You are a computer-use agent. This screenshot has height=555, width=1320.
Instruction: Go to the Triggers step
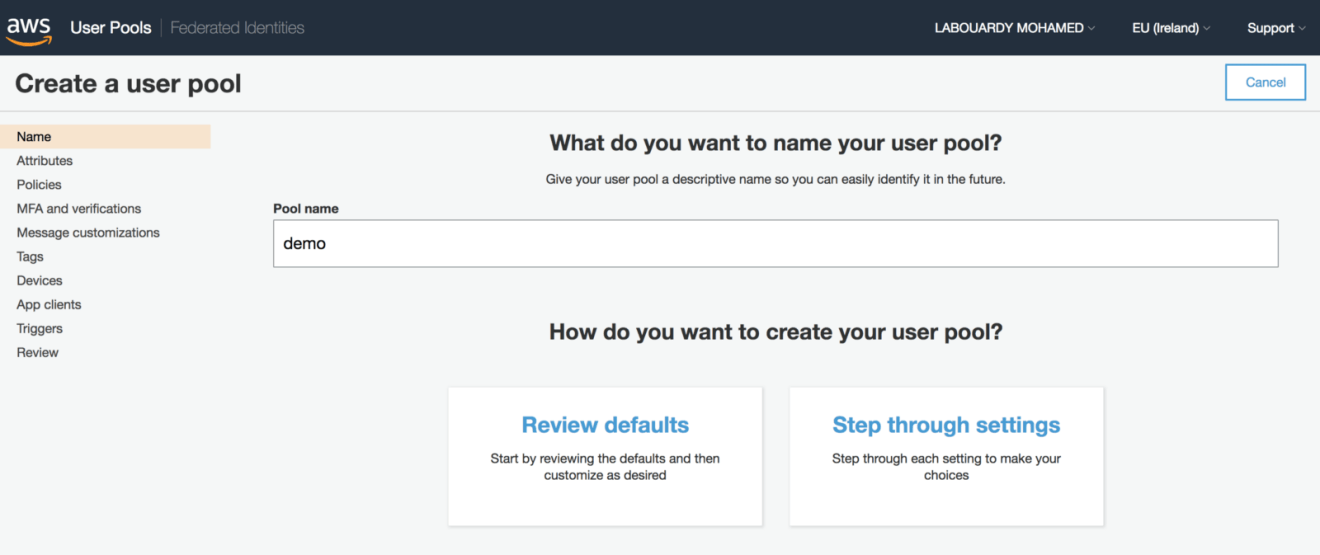pyautogui.click(x=40, y=329)
